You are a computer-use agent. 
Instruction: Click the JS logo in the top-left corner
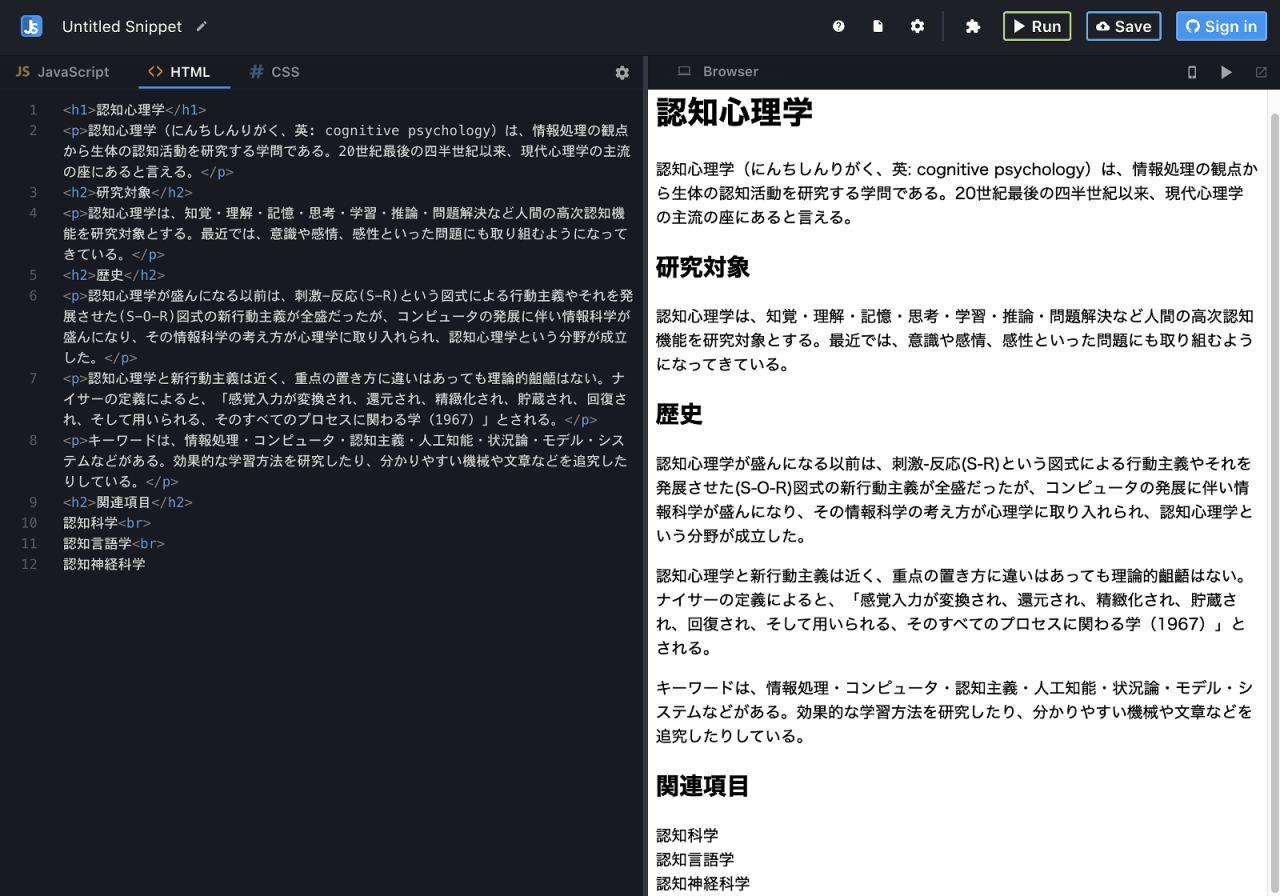click(30, 26)
